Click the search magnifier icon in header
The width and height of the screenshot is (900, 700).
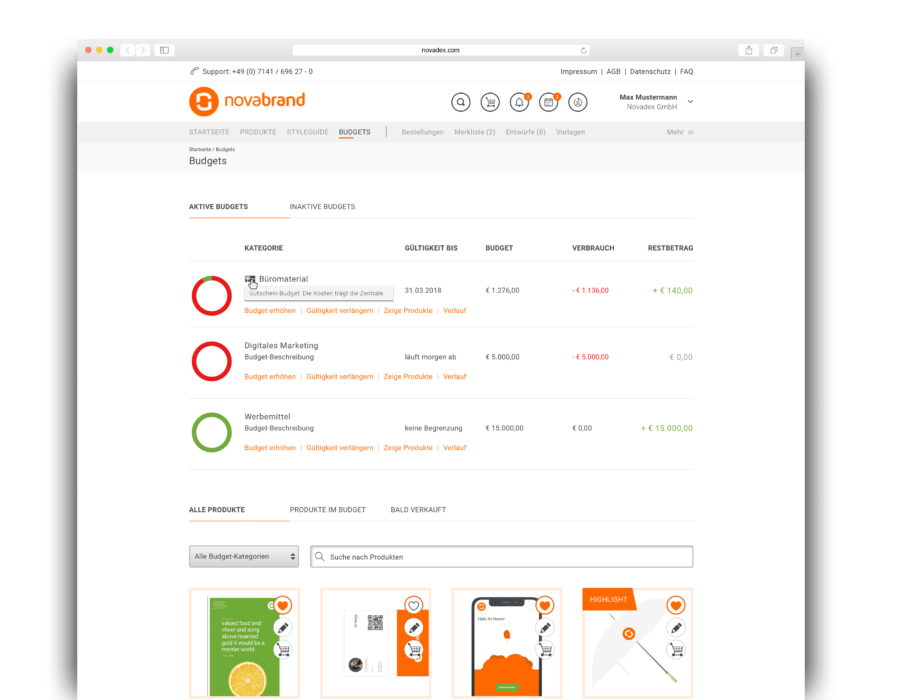[x=461, y=102]
